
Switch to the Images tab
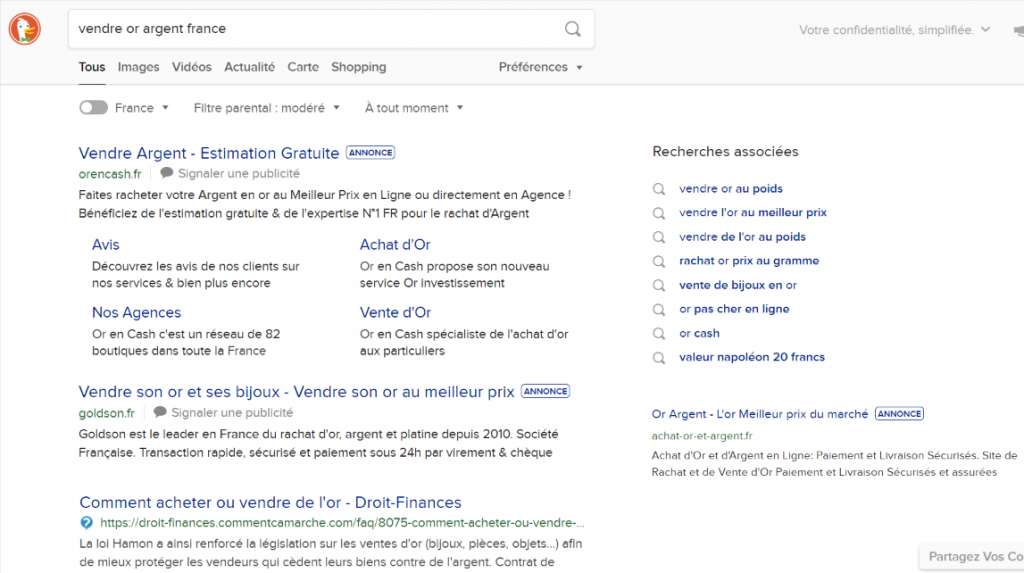[x=138, y=67]
